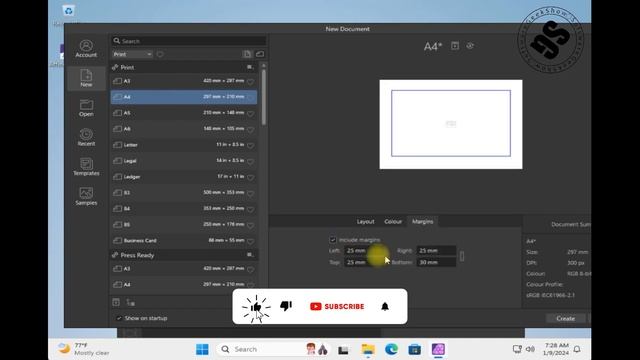Select the Margins tab

(x=422, y=222)
